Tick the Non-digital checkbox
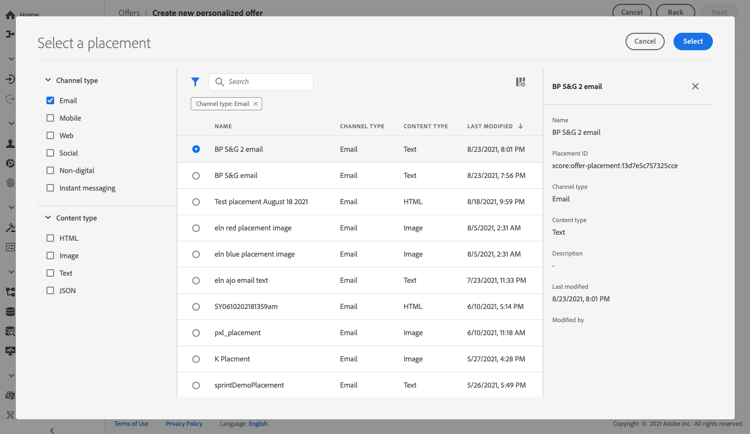This screenshot has width=750, height=434. point(50,170)
